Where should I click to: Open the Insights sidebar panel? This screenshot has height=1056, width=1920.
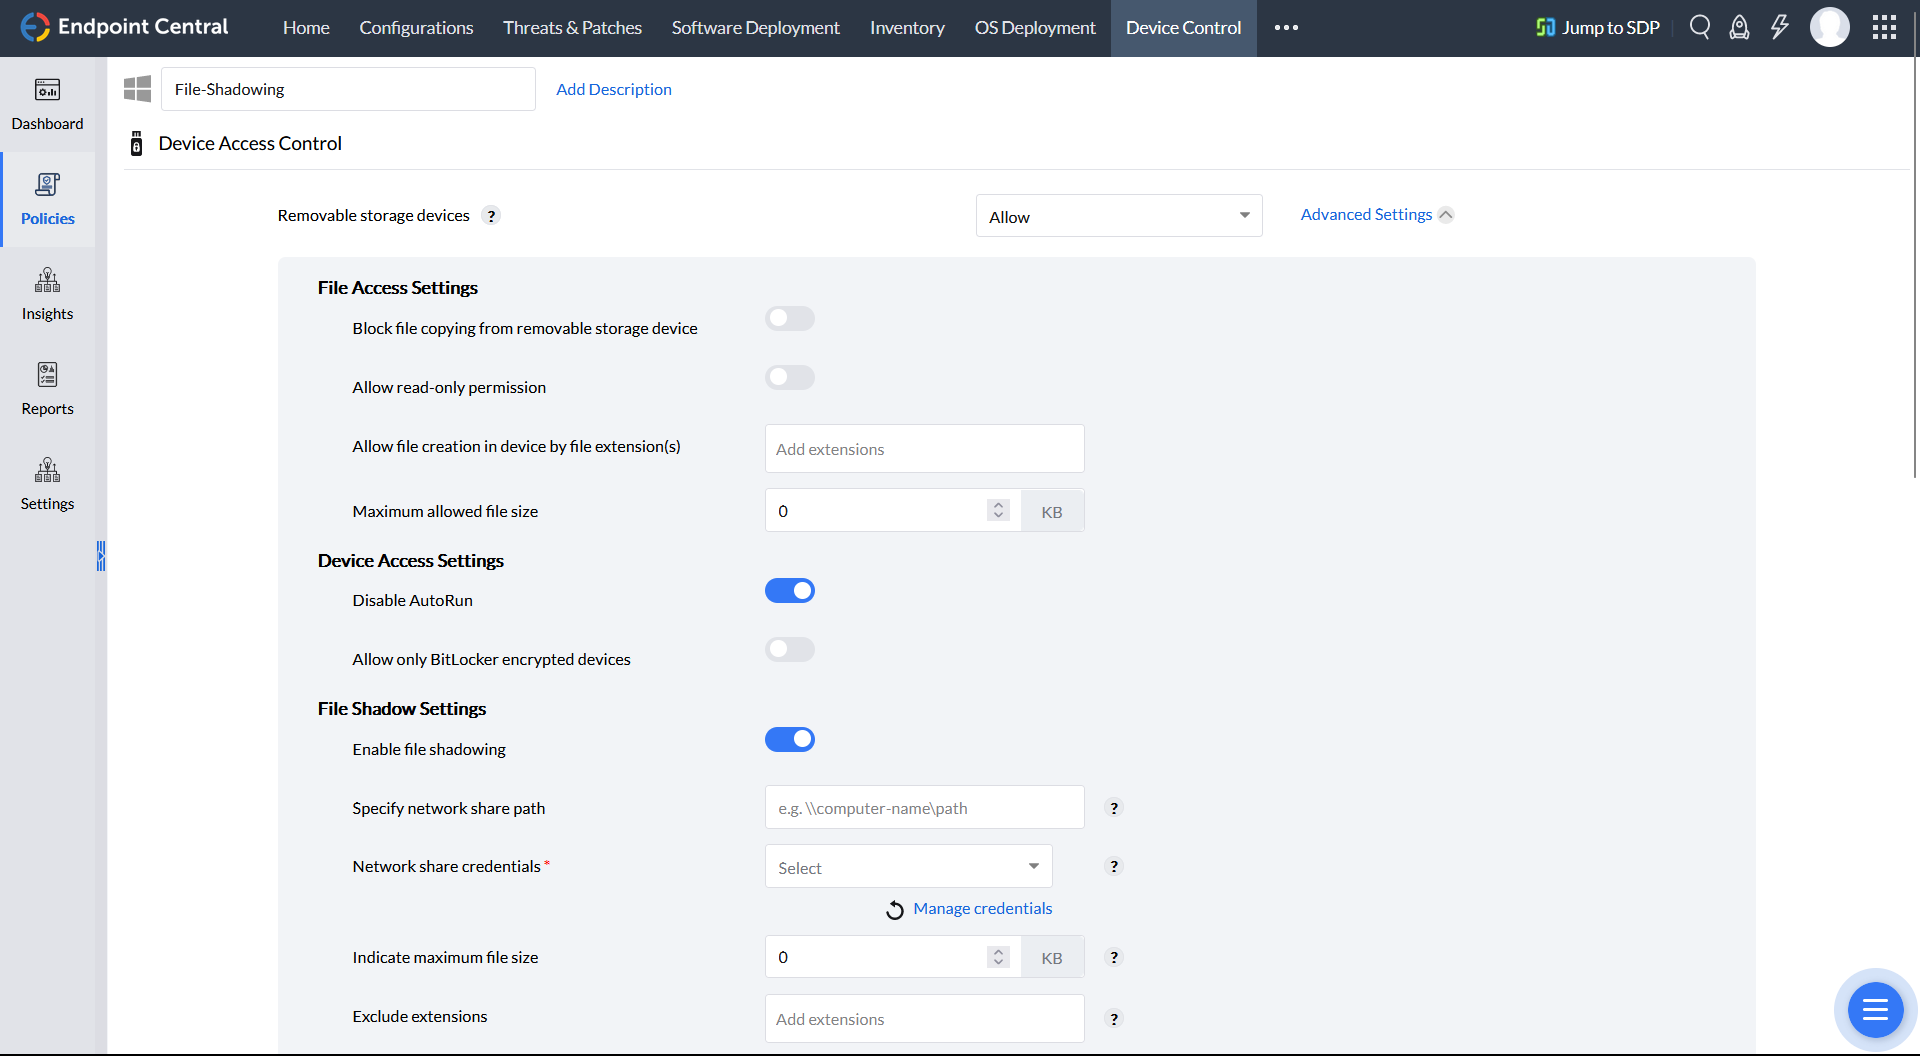(47, 294)
